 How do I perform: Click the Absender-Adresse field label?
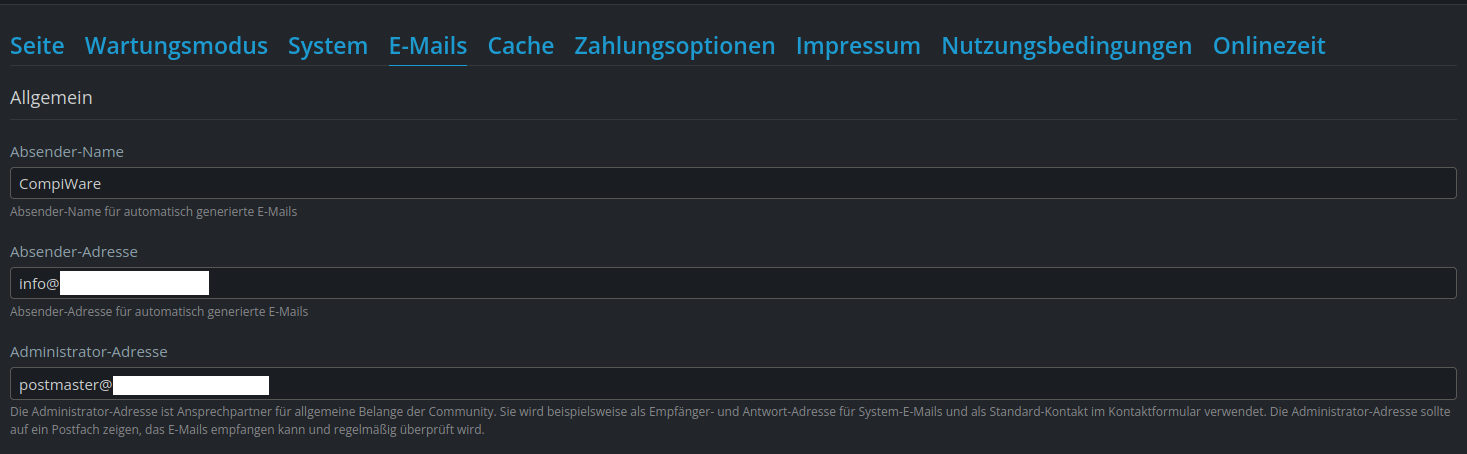tap(74, 252)
